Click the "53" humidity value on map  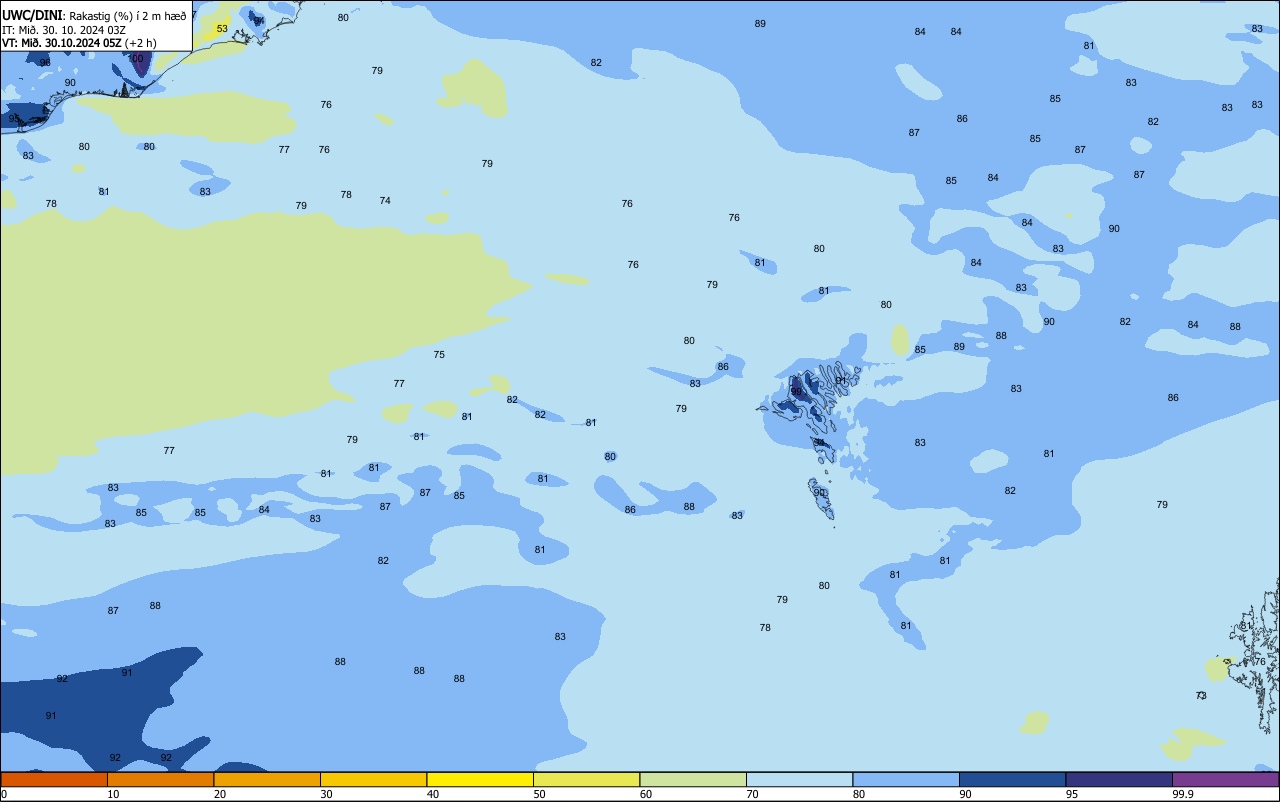click(222, 29)
